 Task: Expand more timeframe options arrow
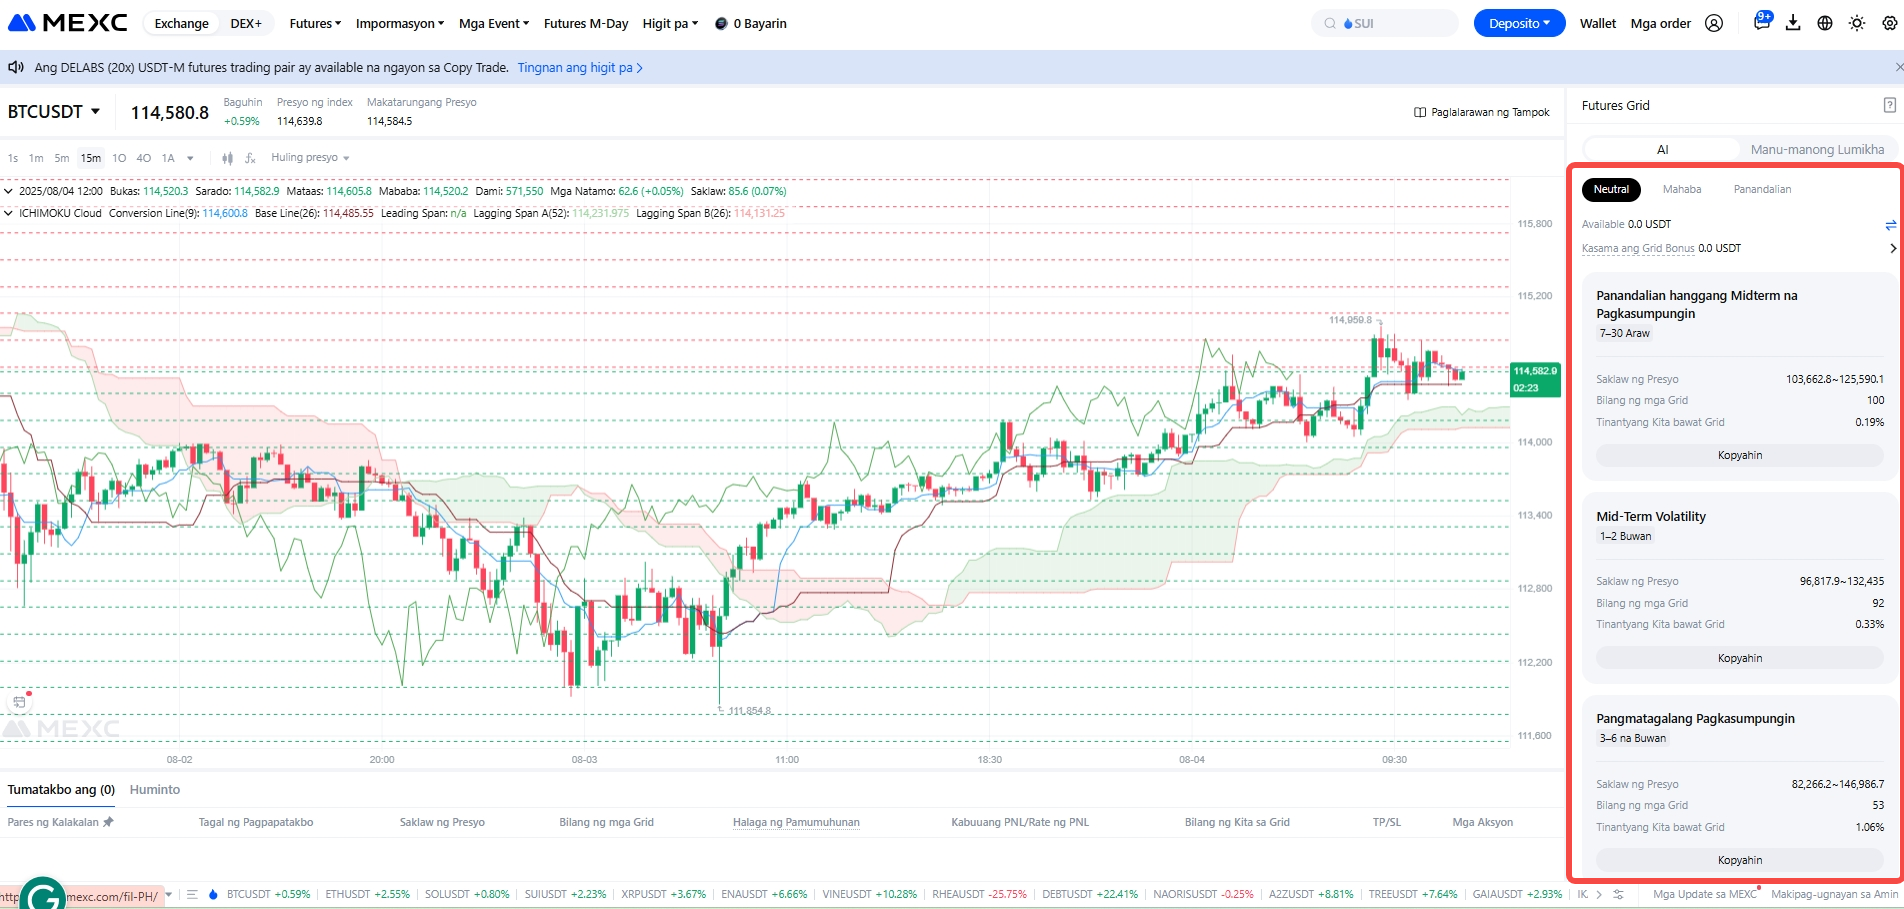coord(190,158)
